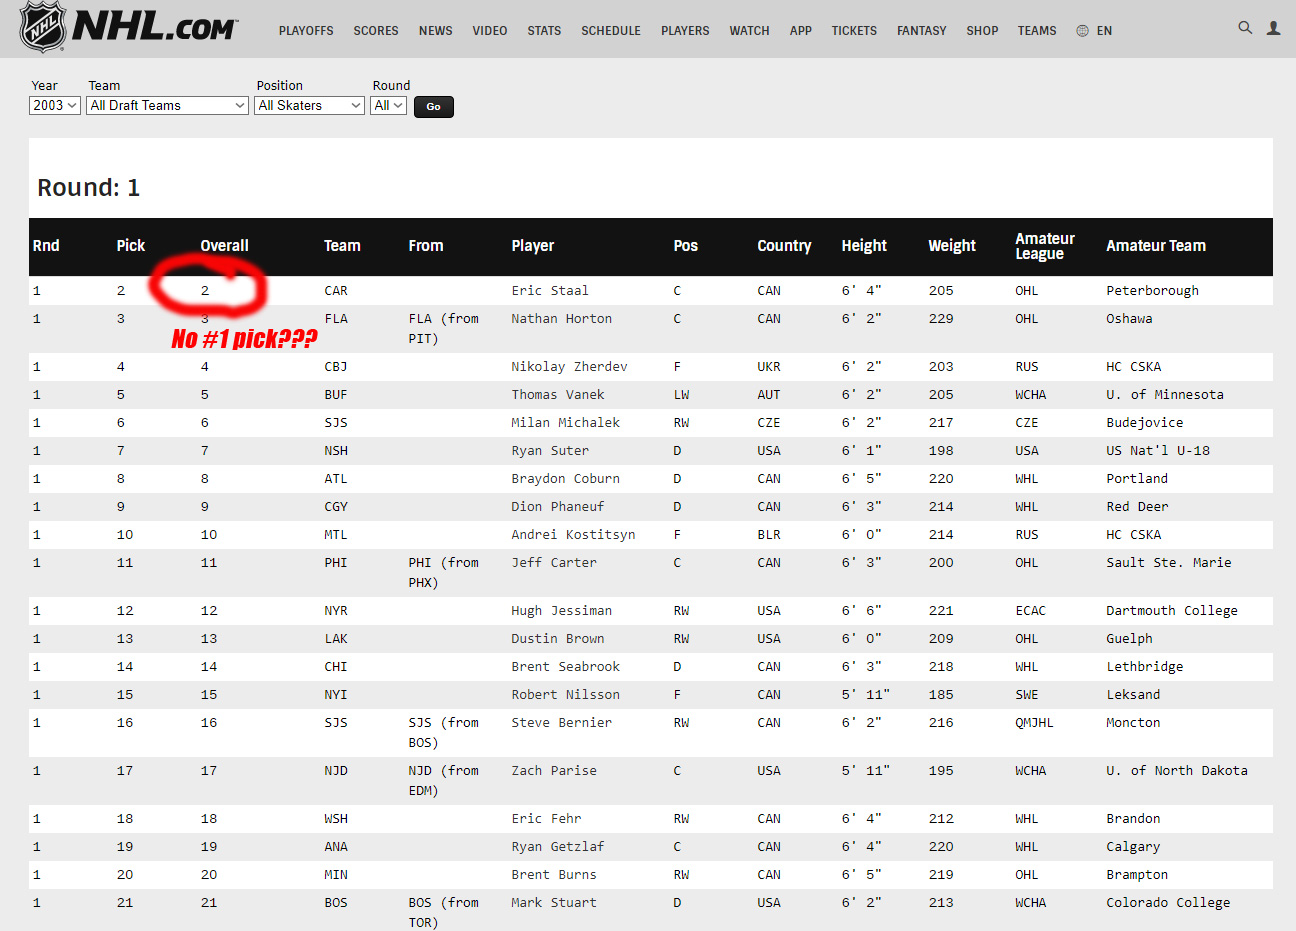Select STATS in the navigation bar
This screenshot has width=1296, height=931.
[544, 31]
